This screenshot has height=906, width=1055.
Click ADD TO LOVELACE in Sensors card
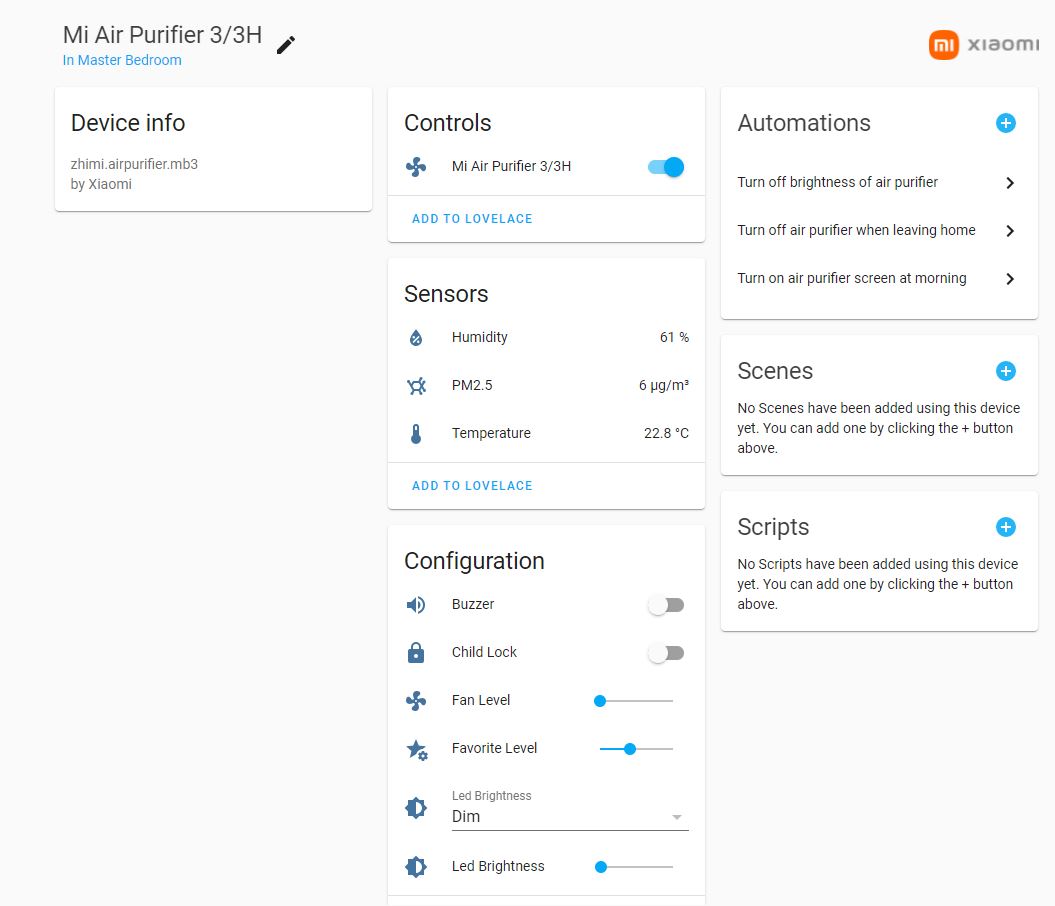472,486
